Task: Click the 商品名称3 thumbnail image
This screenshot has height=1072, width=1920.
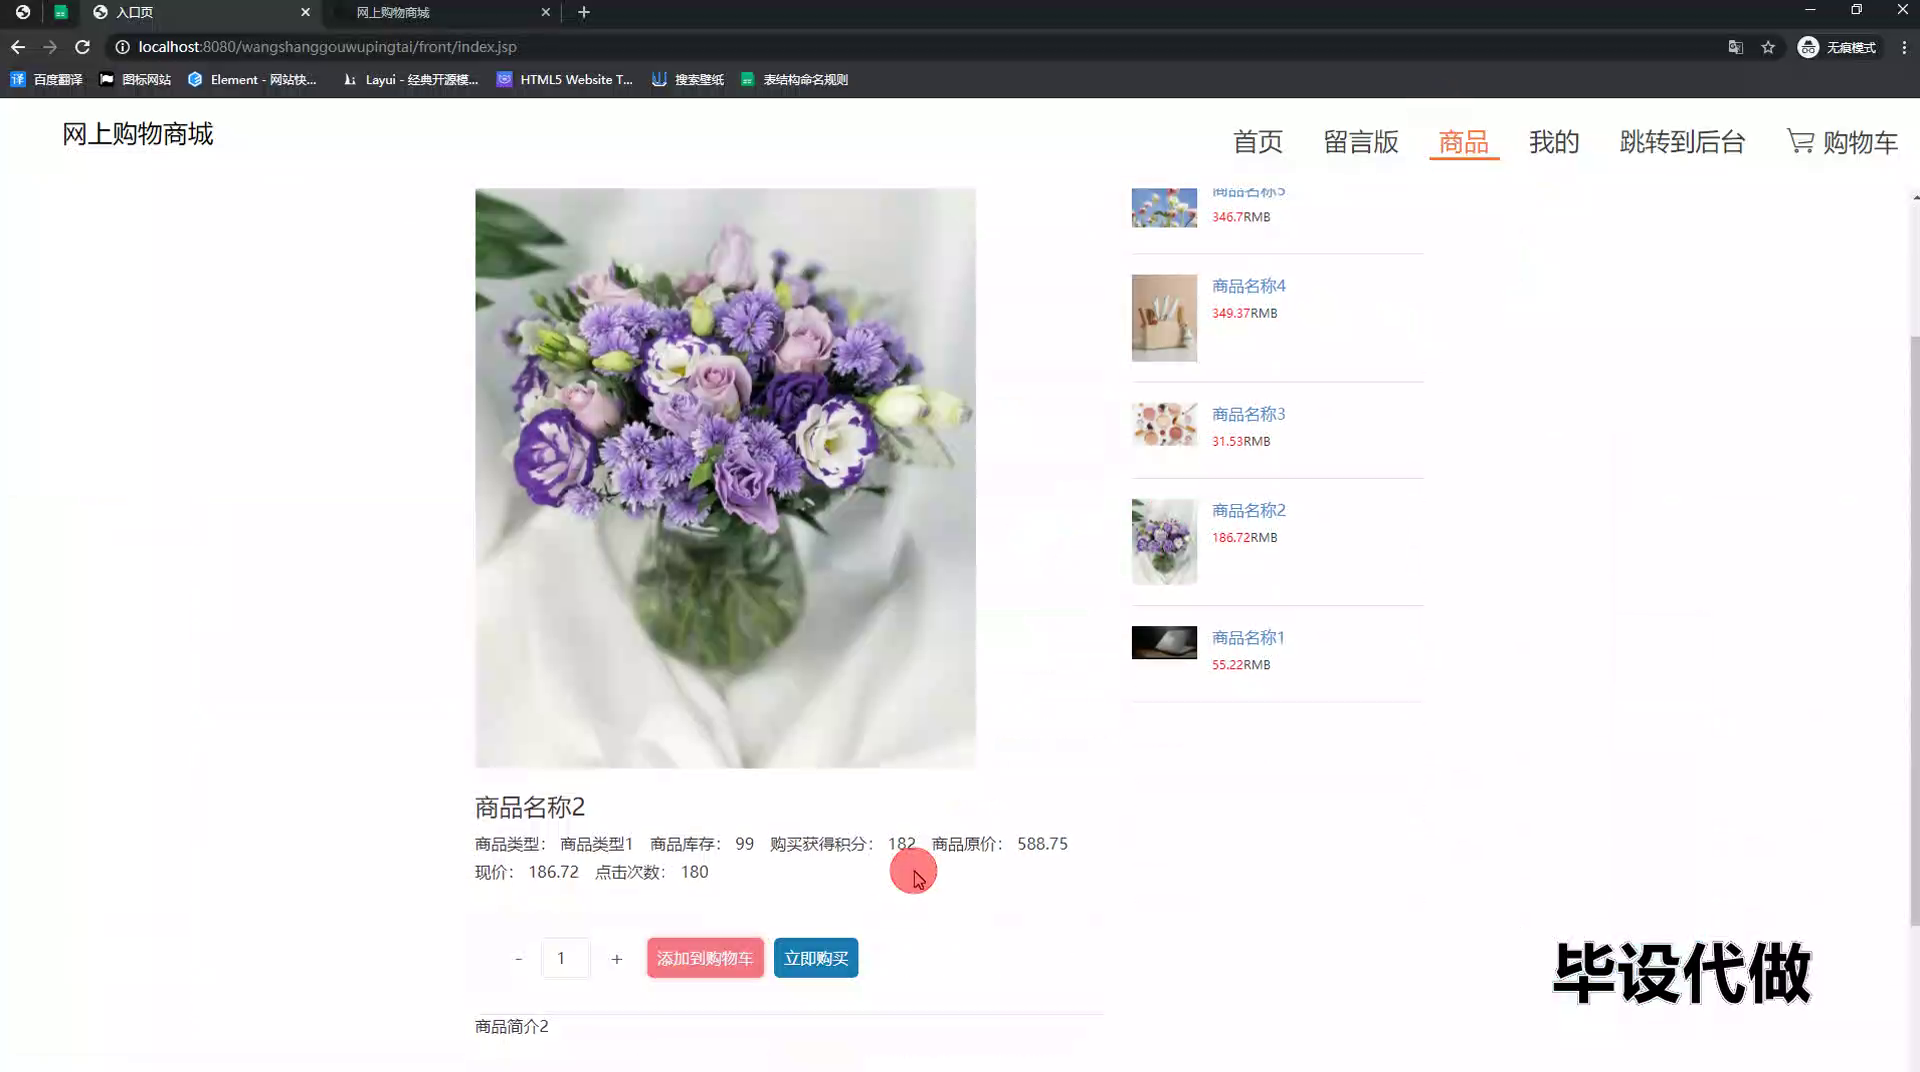Action: 1164,425
